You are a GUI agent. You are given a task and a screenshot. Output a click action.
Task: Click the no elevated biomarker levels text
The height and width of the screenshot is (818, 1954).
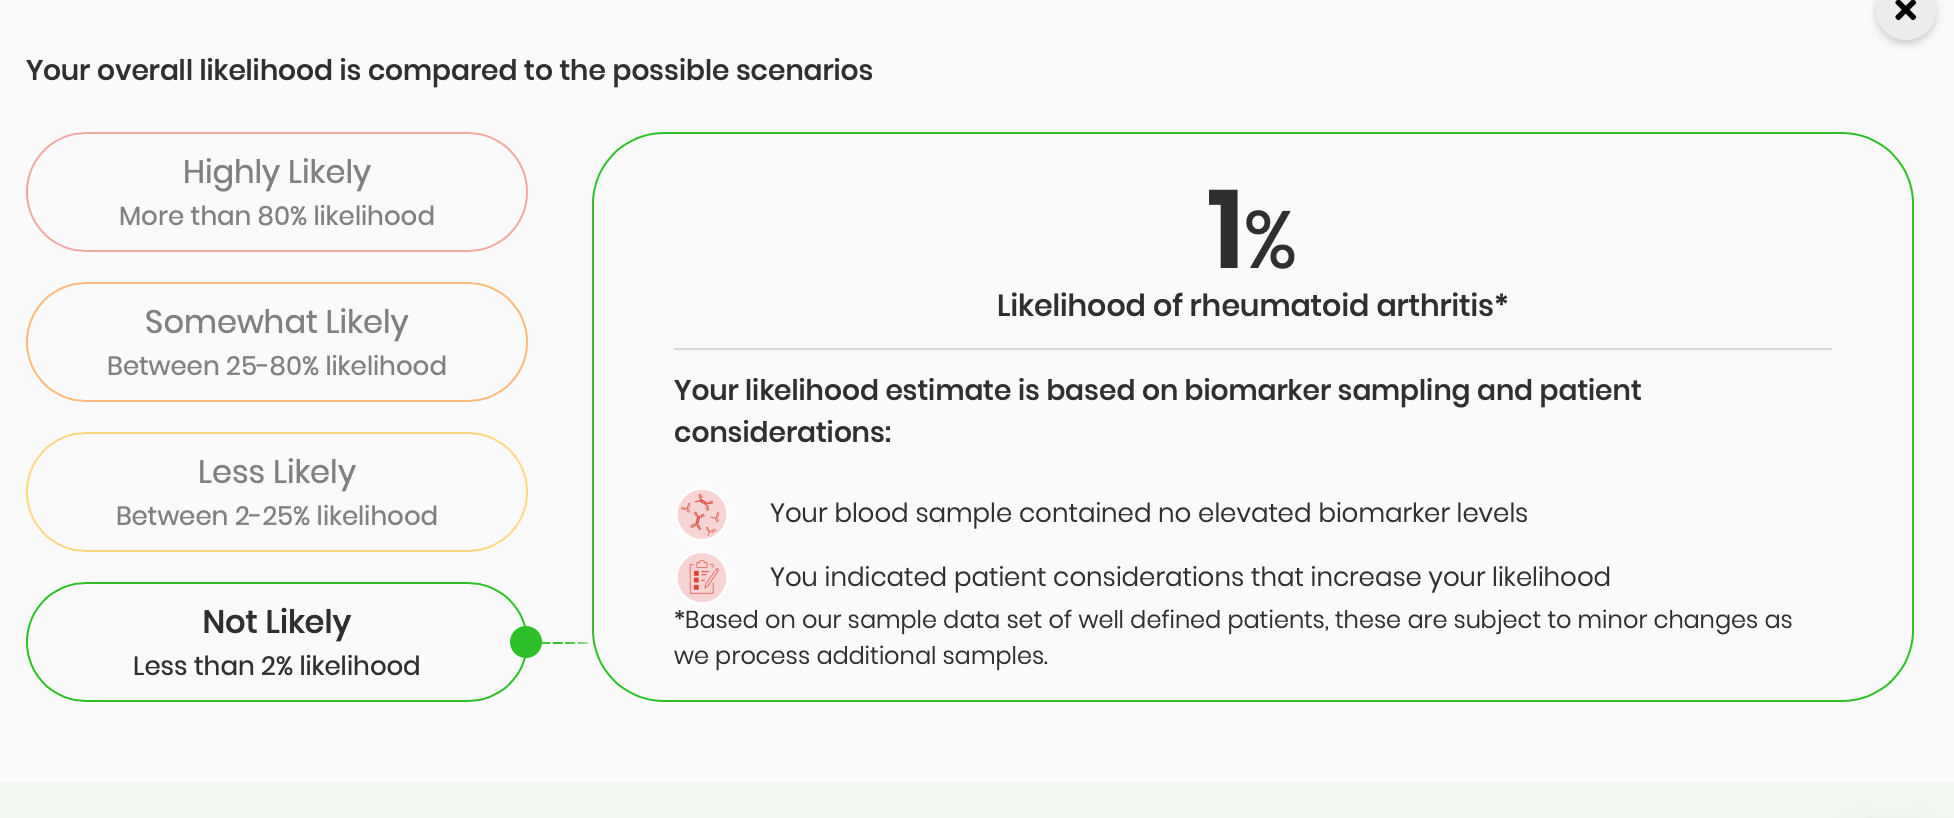tap(1149, 513)
